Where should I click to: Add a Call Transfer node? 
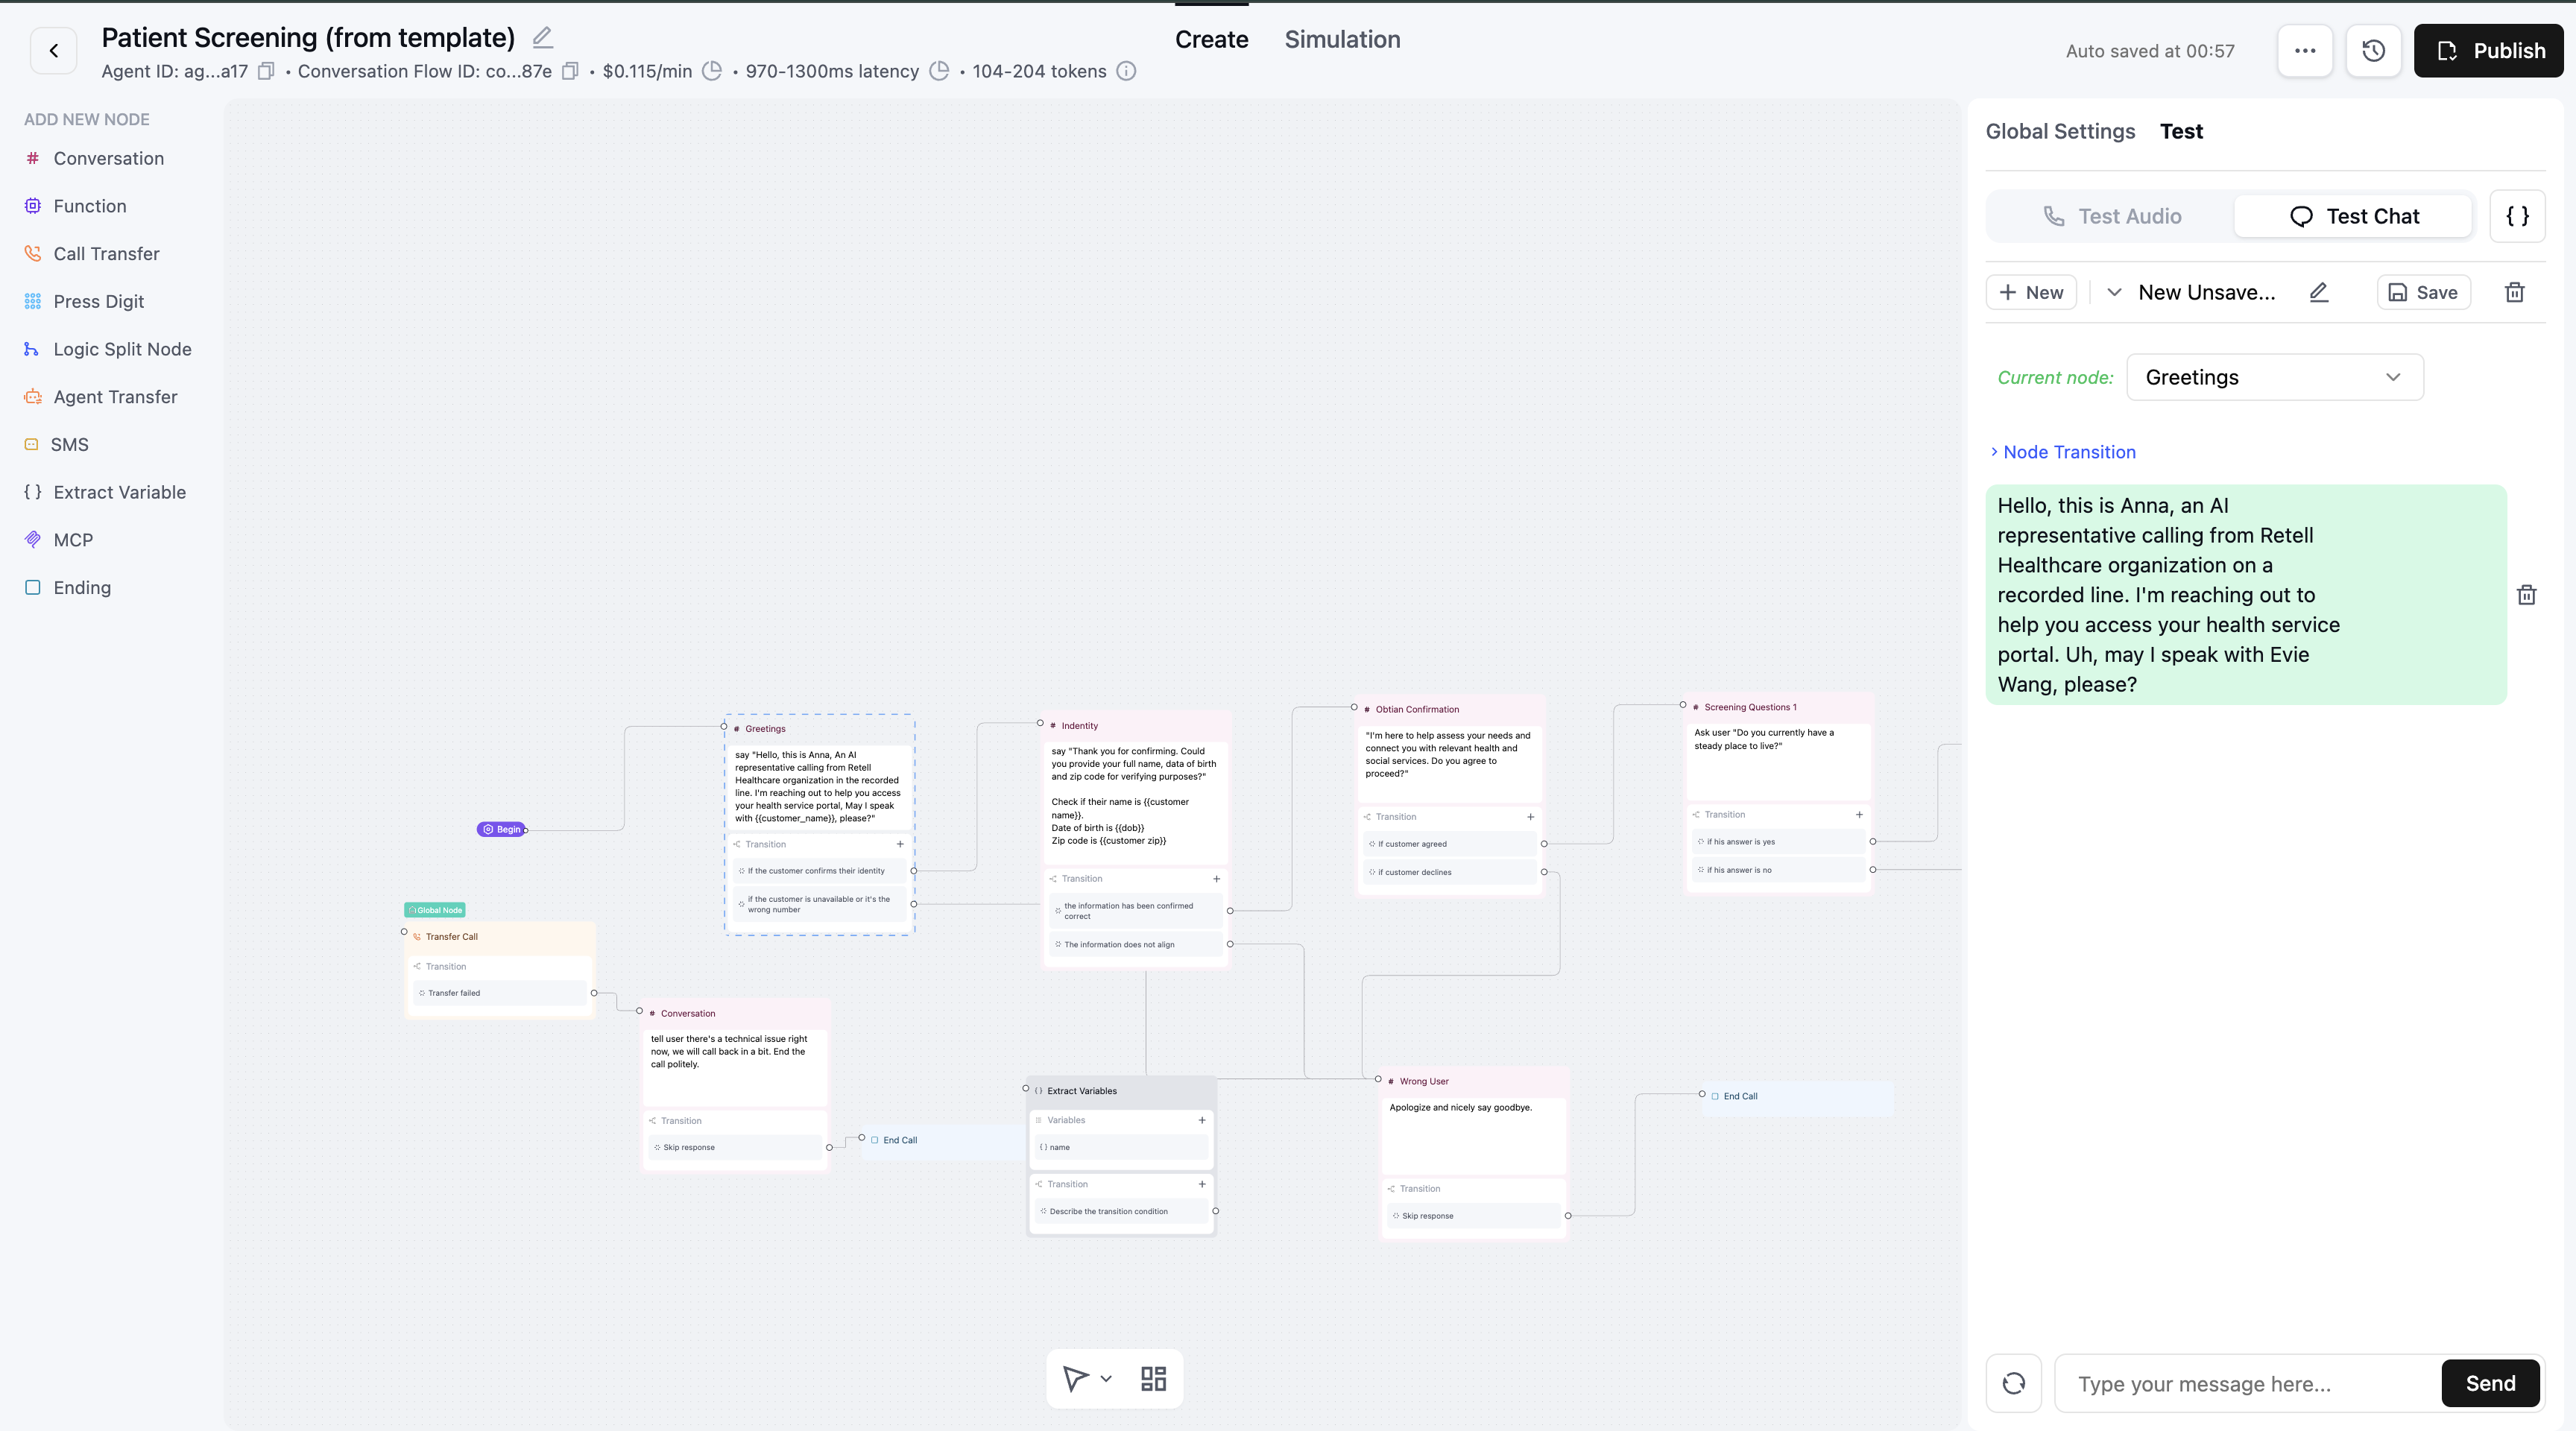click(x=92, y=254)
